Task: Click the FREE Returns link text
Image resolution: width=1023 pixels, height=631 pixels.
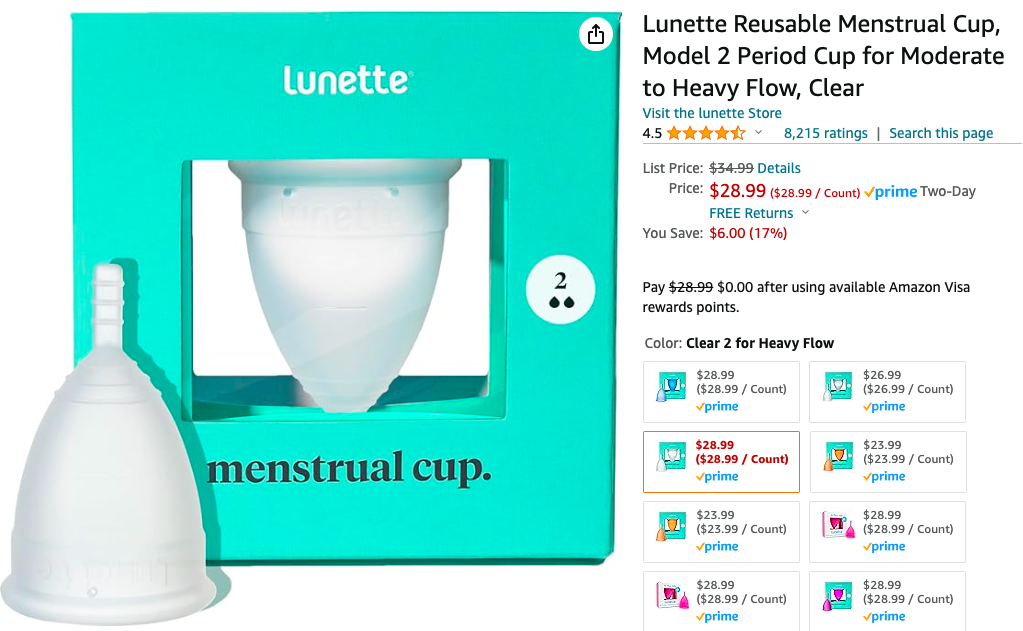Action: [x=751, y=213]
